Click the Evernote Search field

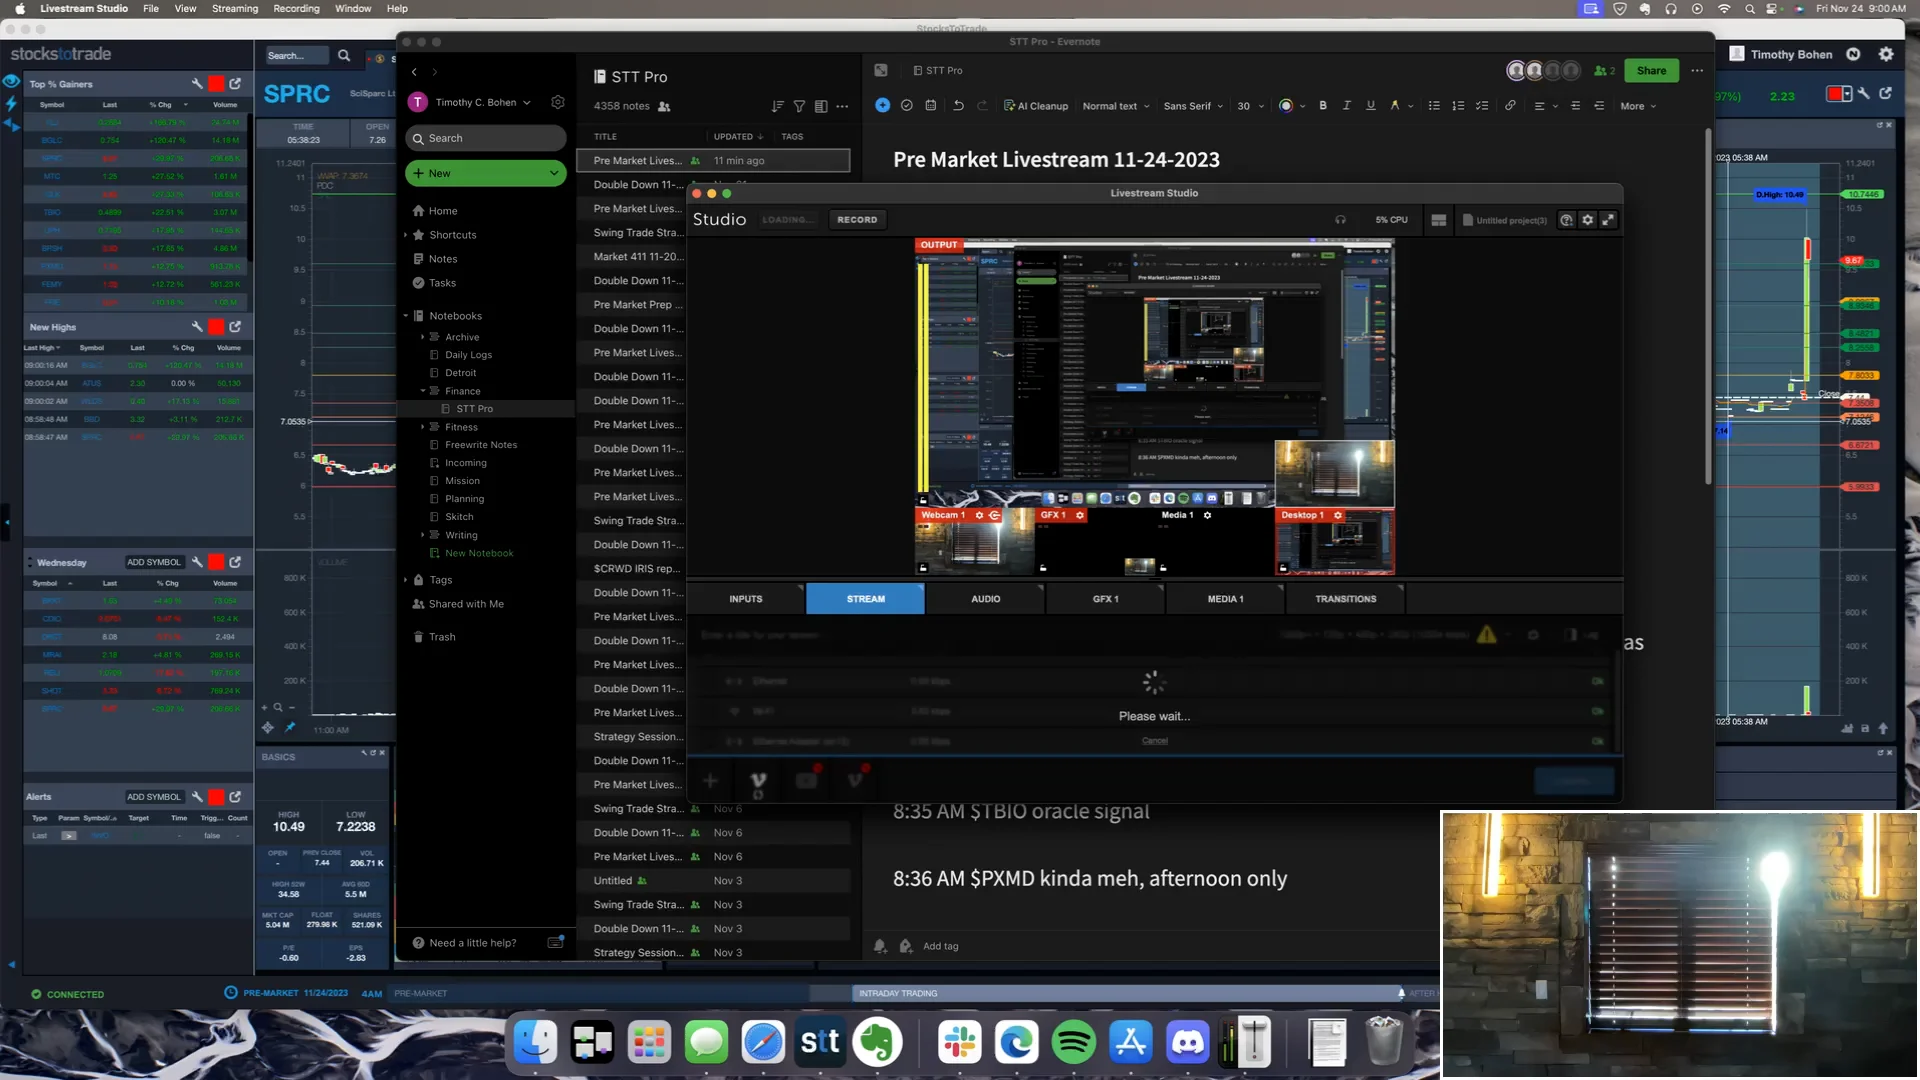pos(486,138)
